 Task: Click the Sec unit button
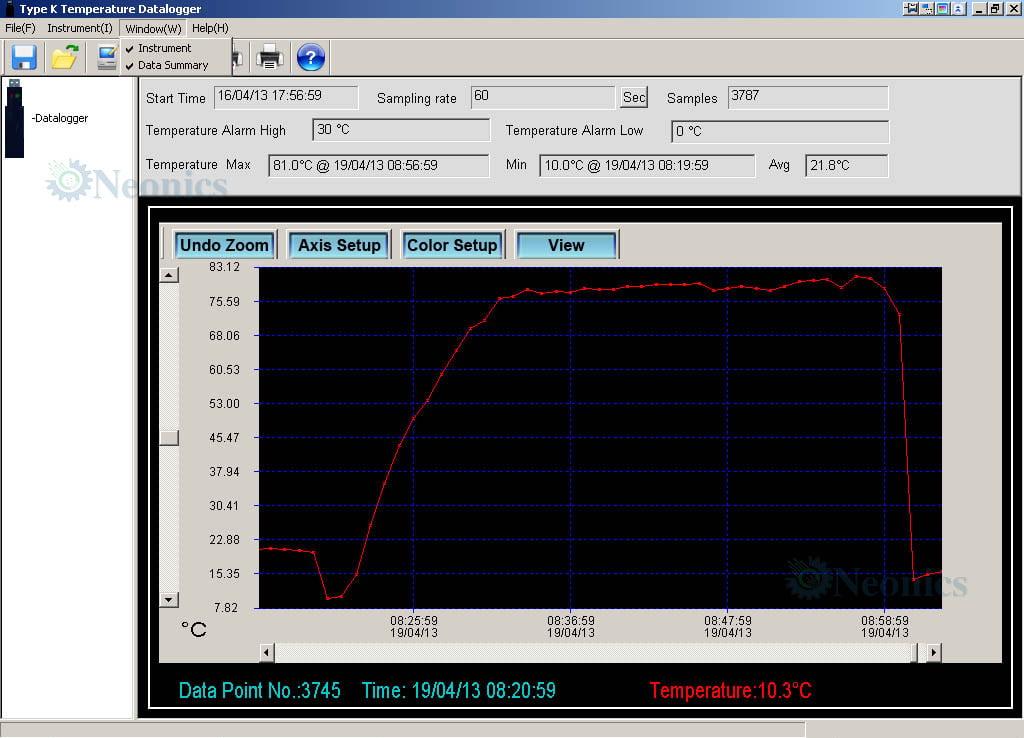pos(633,97)
